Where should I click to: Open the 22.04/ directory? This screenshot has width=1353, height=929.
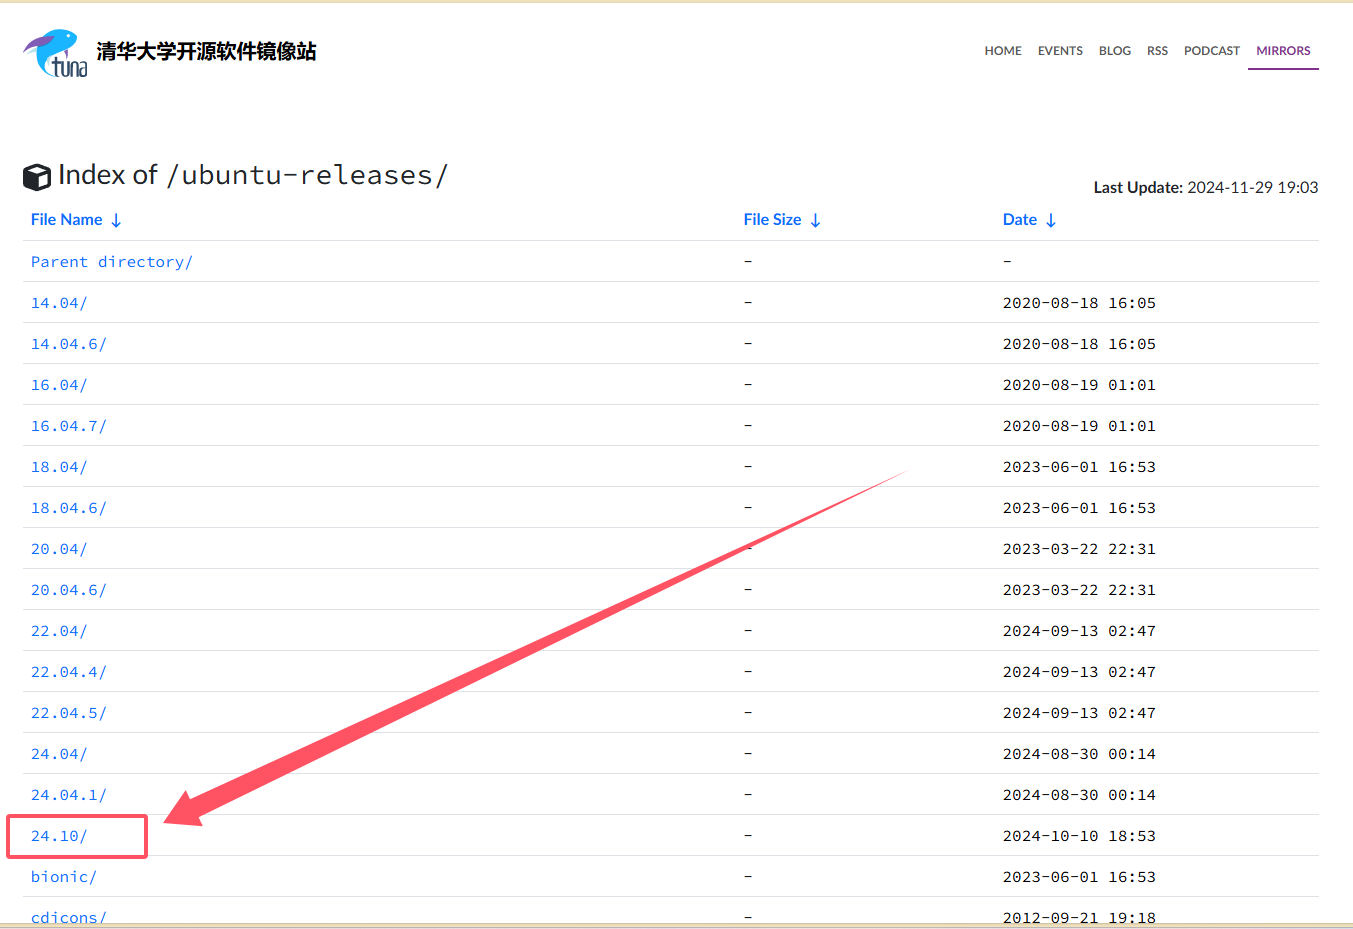59,631
